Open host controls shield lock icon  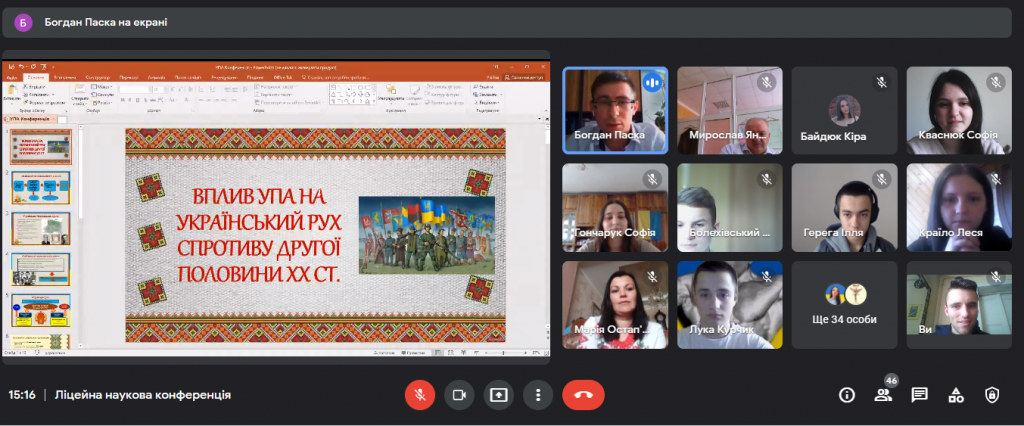[992, 395]
